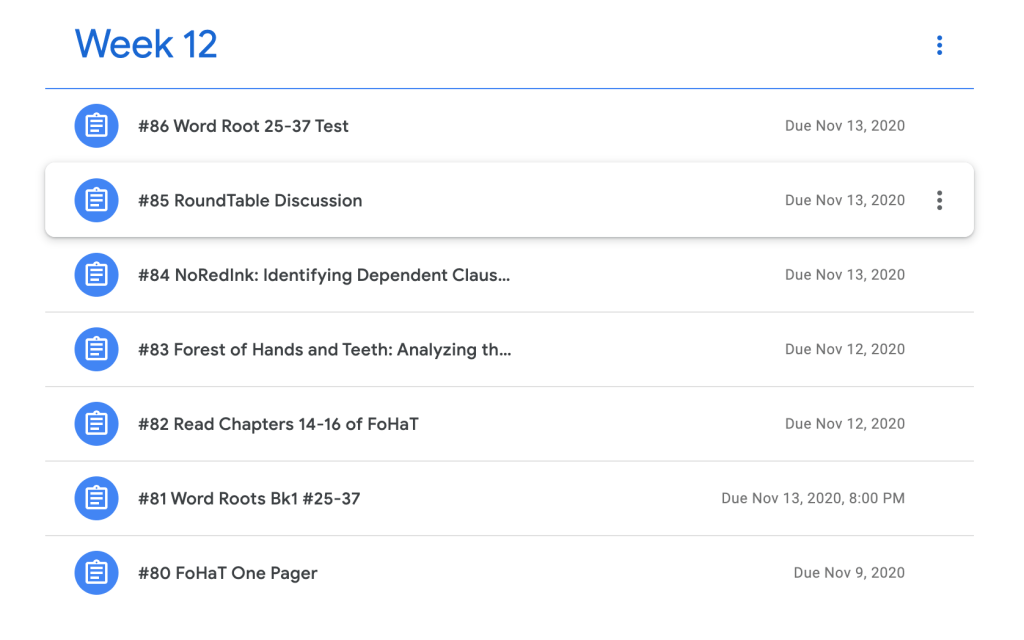Click assignment icon for #84 NoRedInk
This screenshot has width=1024, height=640.
(96, 275)
